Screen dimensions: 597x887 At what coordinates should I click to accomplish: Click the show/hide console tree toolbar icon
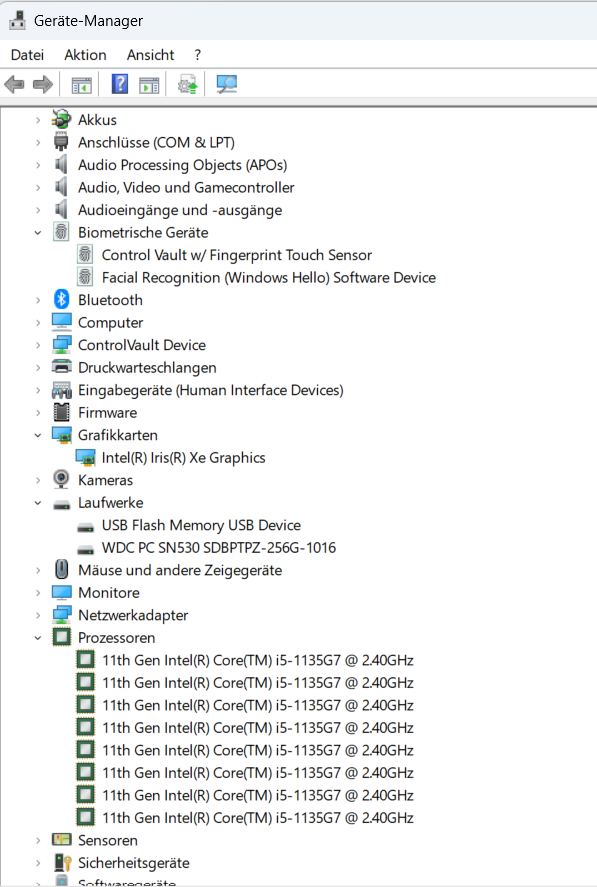(81, 85)
